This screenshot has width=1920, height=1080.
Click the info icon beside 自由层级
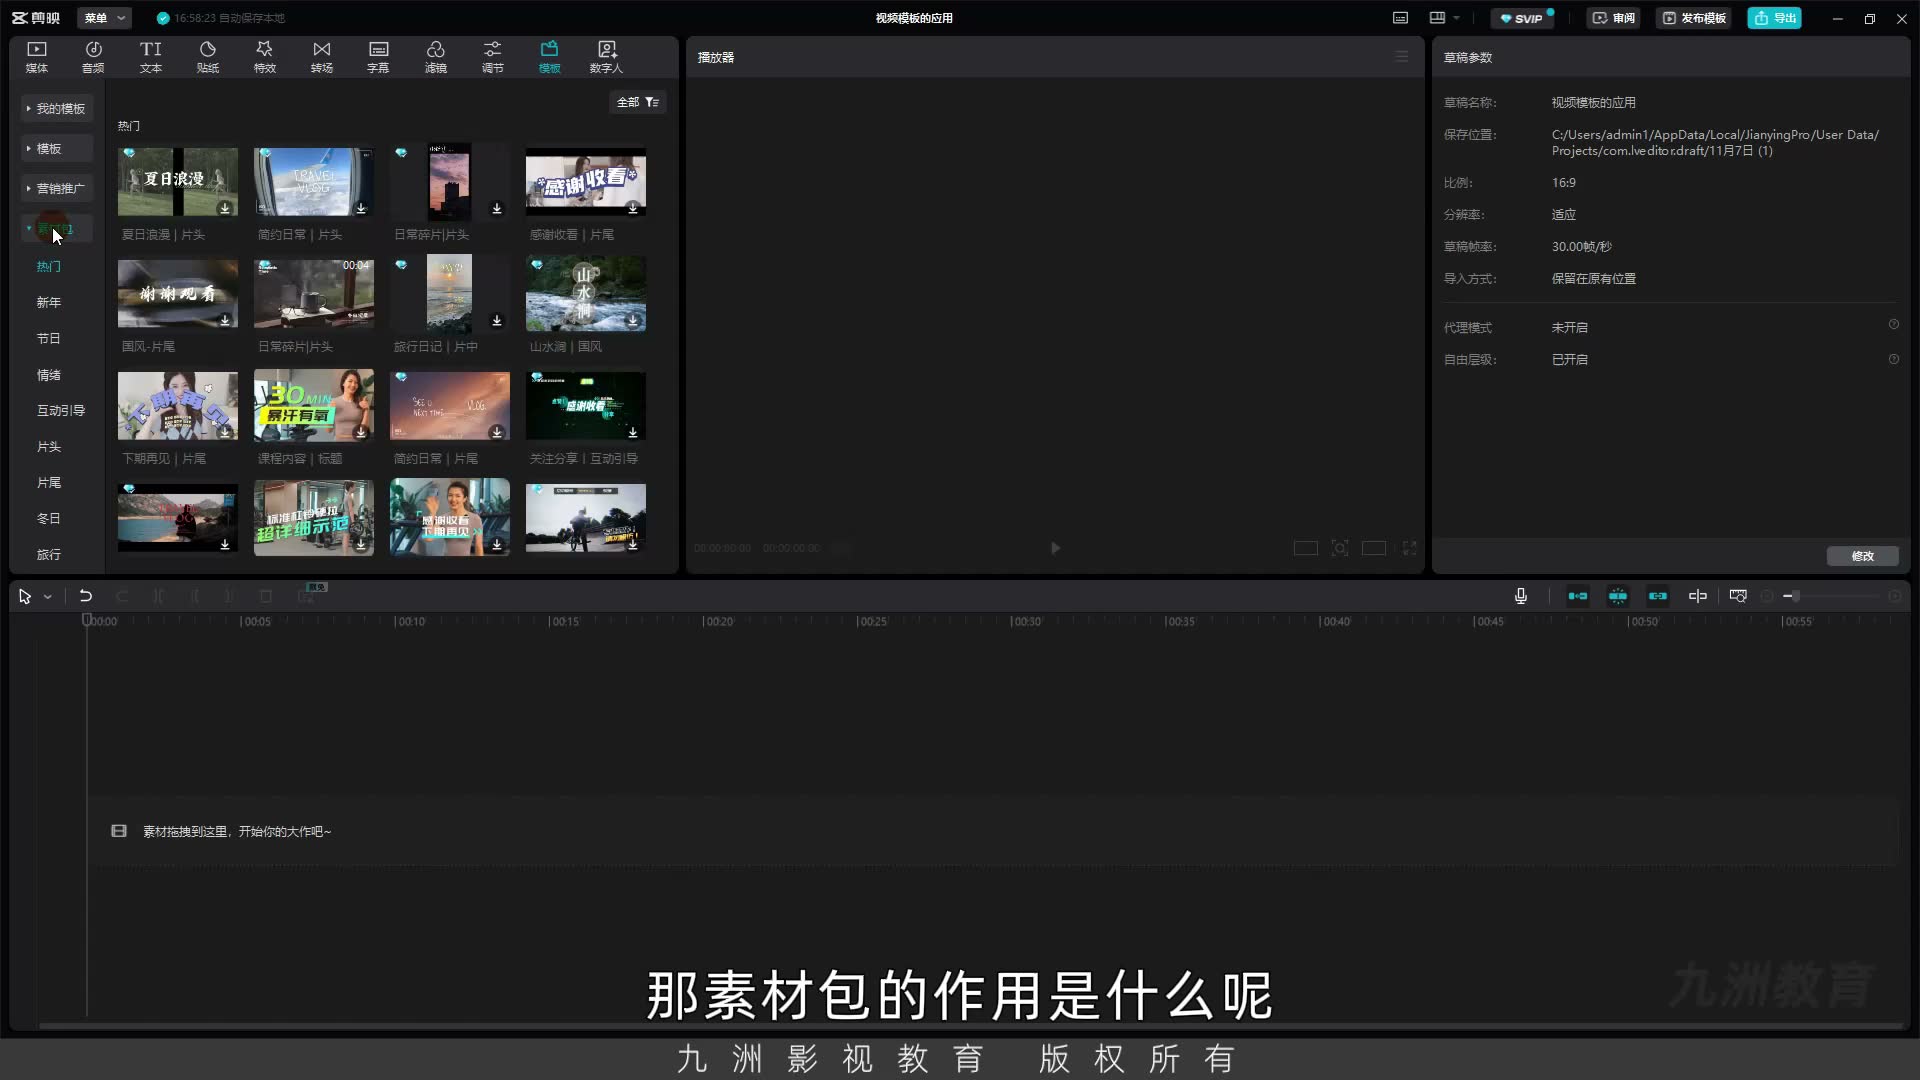(x=1893, y=359)
